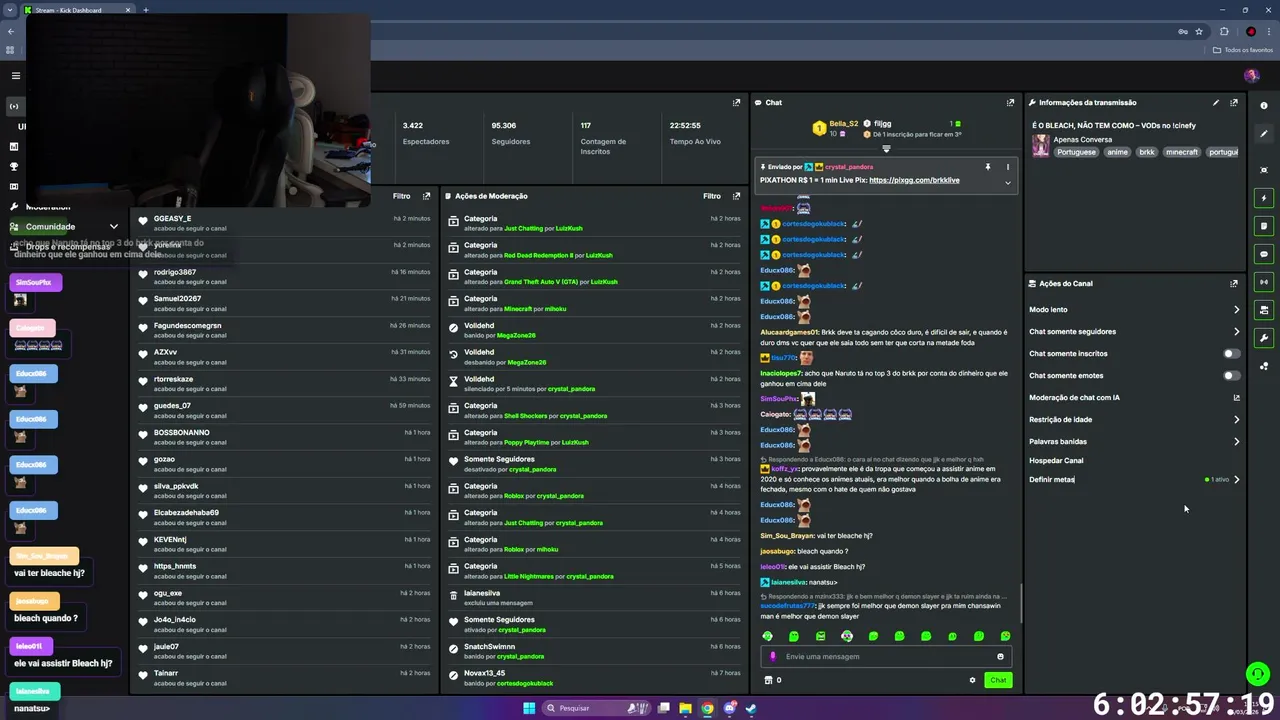The image size is (1280, 720).
Task: Open Filtro in moderation actions panel
Action: (x=712, y=196)
